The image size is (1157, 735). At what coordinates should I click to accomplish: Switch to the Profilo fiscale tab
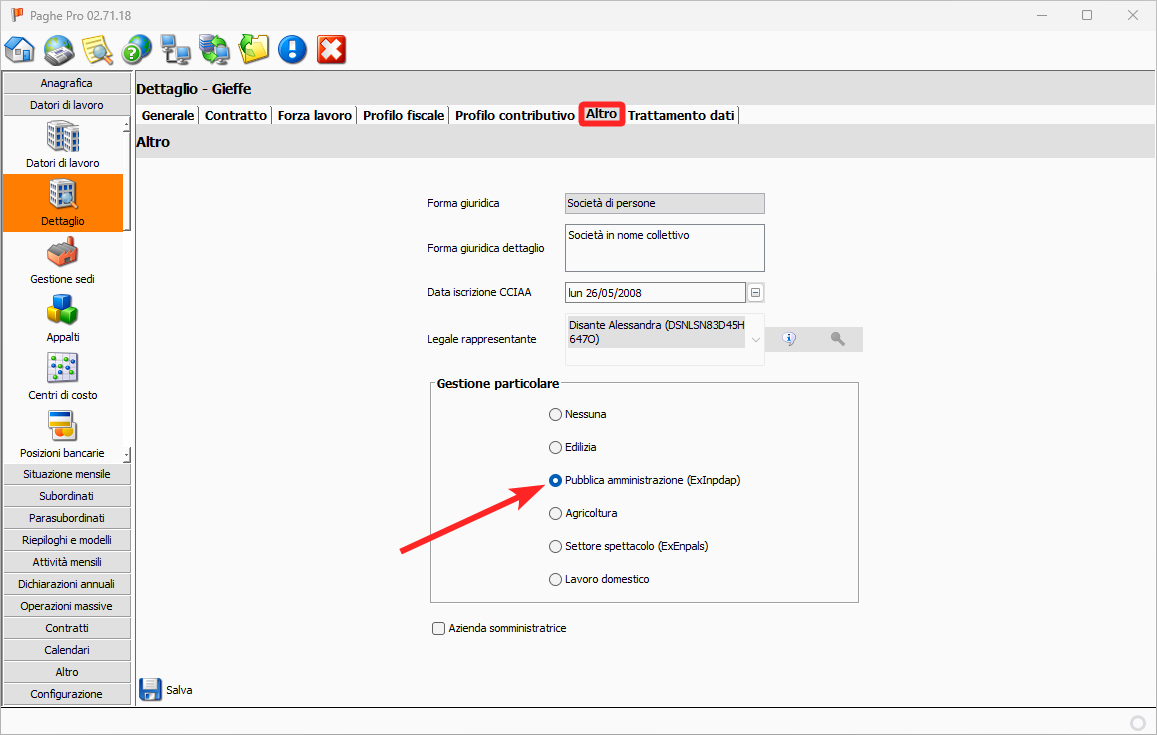tap(403, 115)
